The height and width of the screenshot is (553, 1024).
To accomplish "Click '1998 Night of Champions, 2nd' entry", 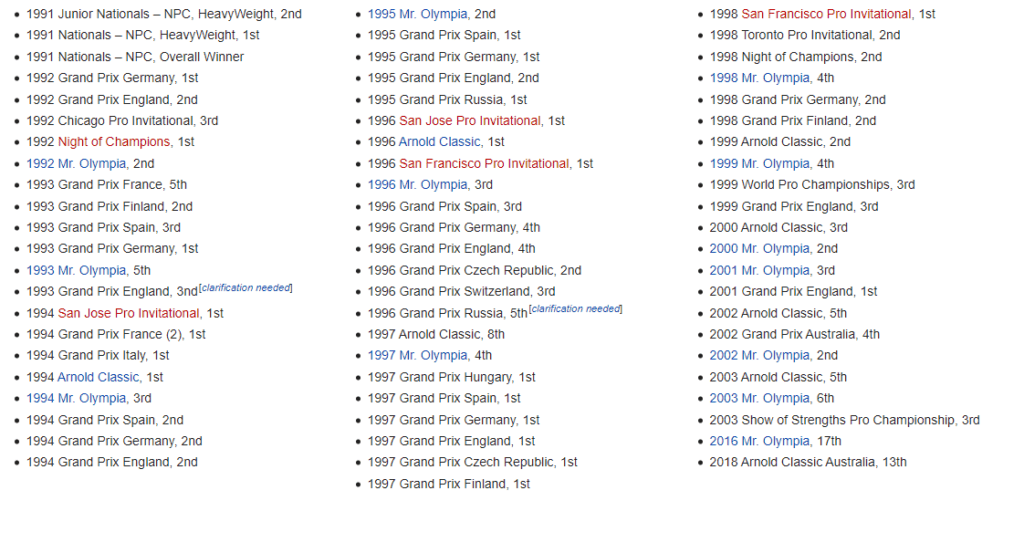I will pos(796,57).
